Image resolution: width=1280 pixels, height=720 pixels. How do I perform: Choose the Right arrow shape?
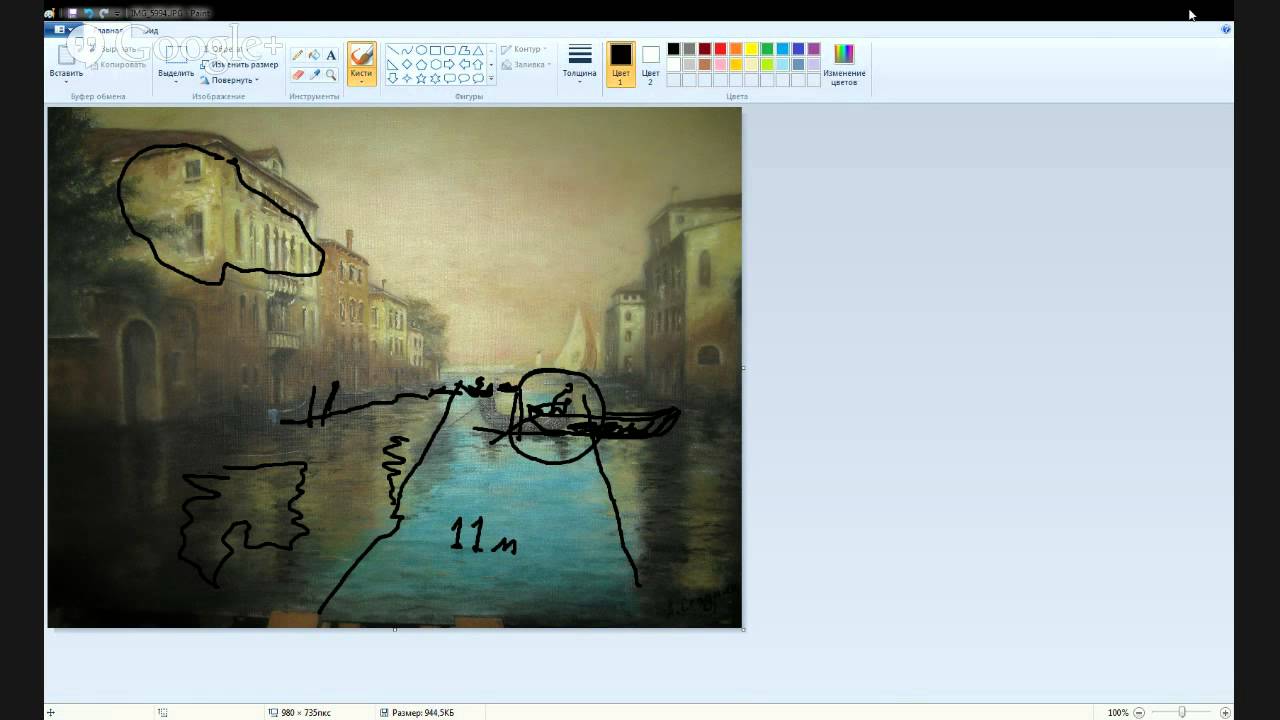coord(450,64)
